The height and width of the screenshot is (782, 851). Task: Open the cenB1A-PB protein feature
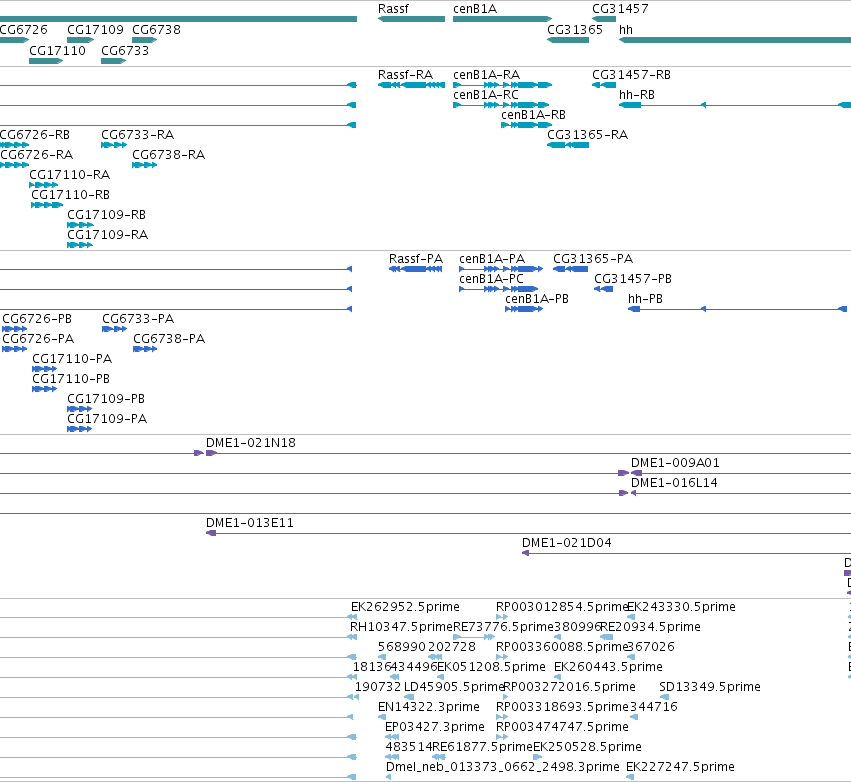524,309
